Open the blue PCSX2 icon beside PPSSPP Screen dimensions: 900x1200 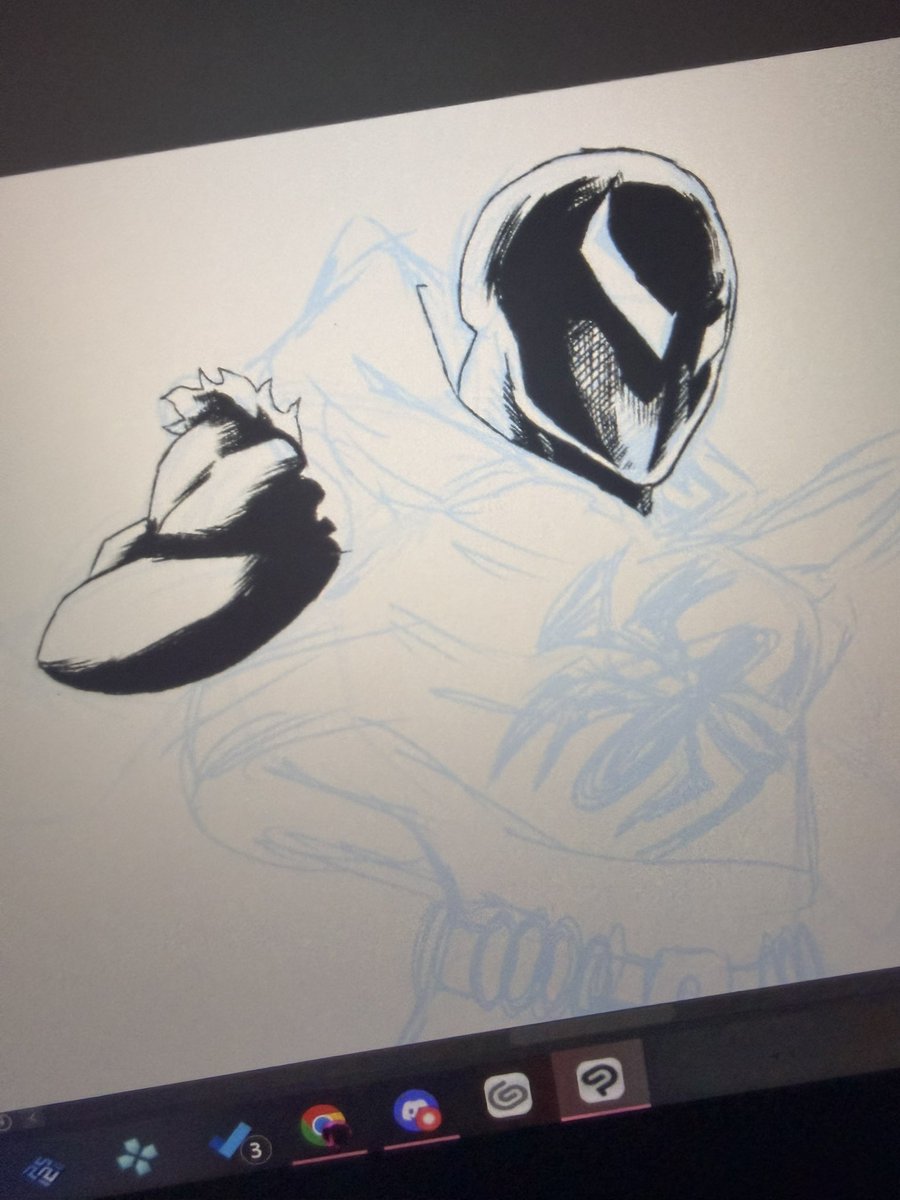42,1170
